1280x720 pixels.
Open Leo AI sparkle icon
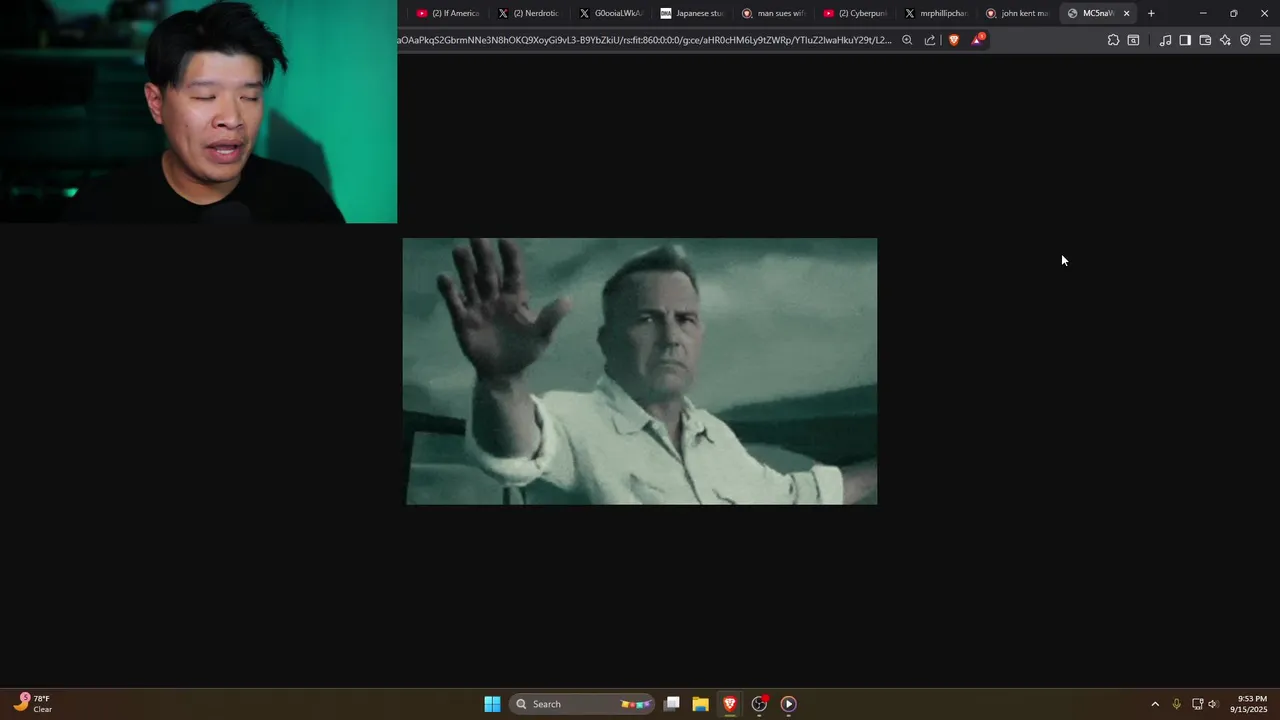click(1225, 40)
